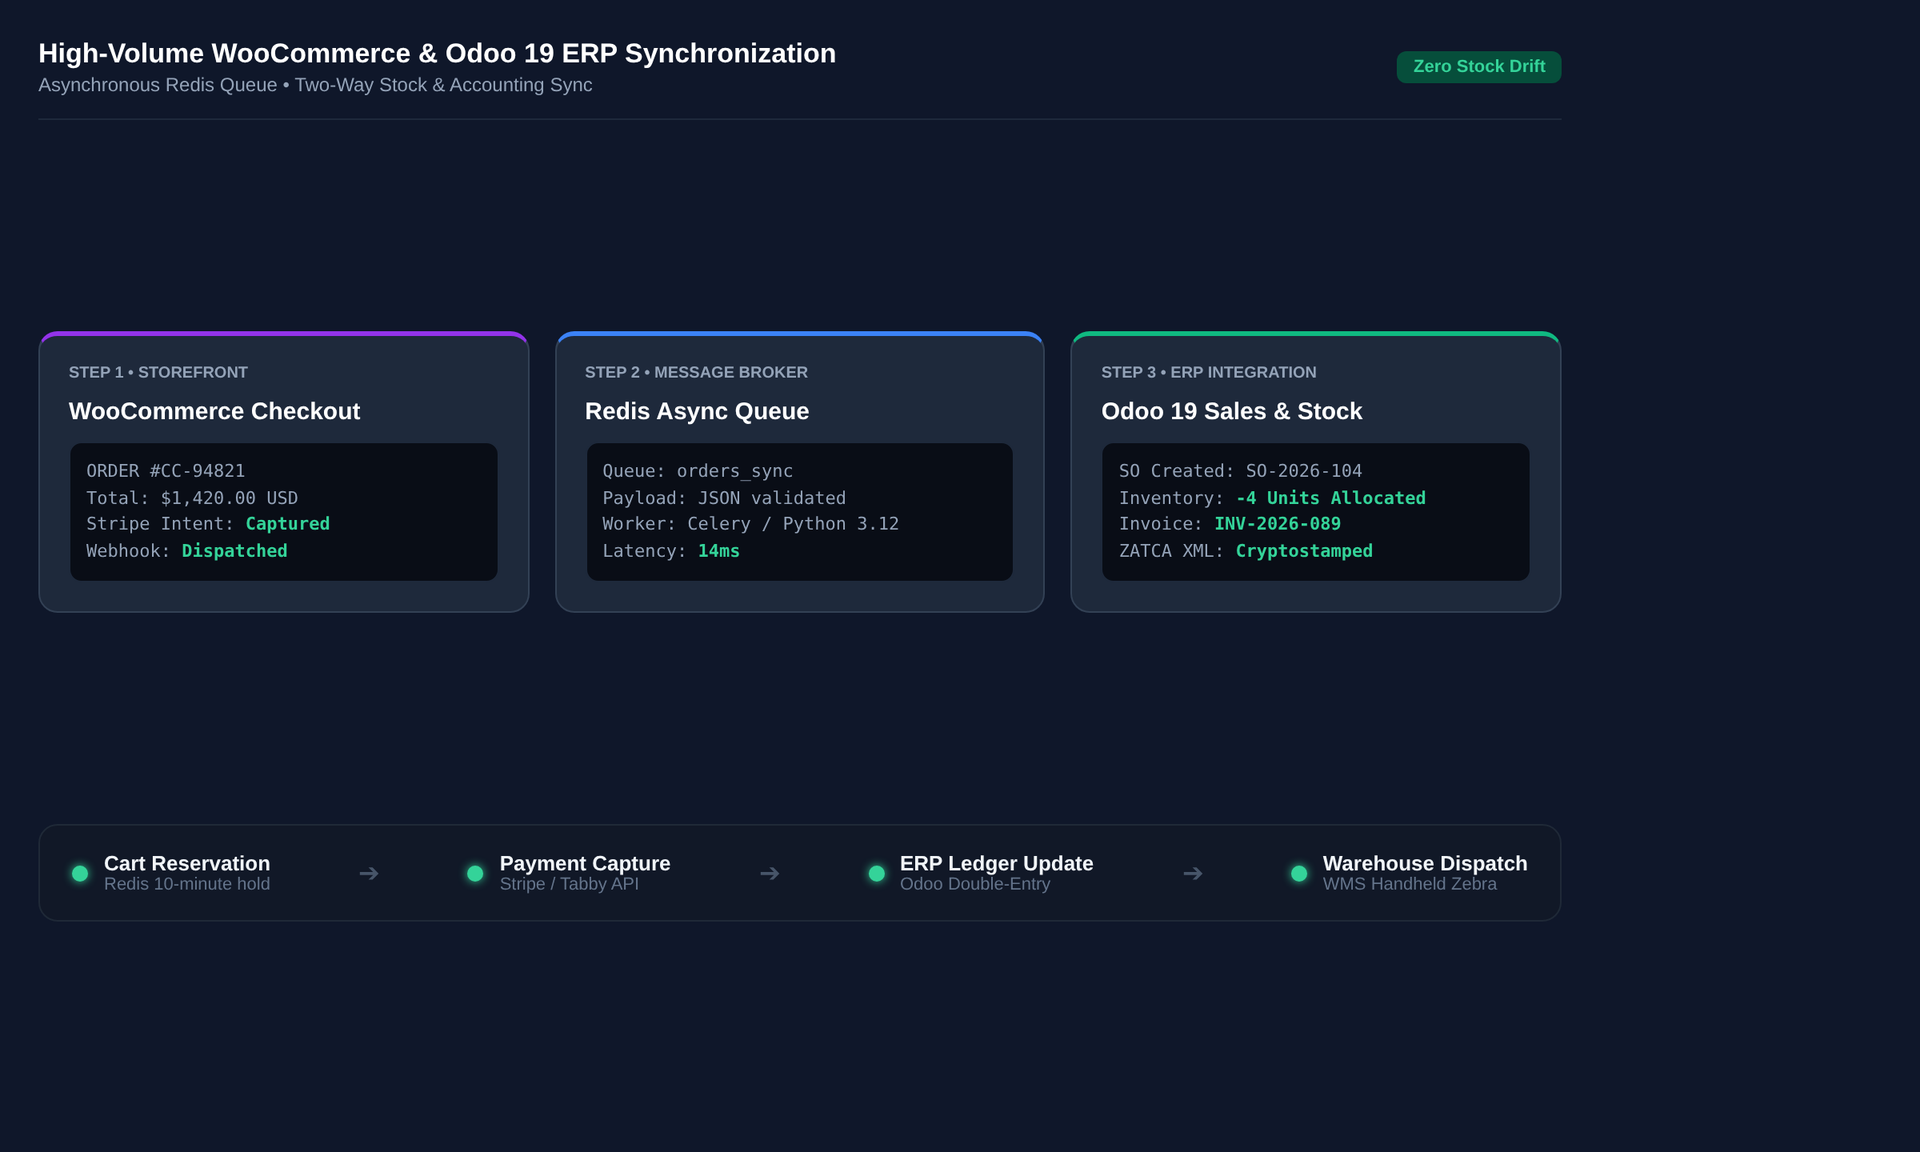Click the Stripe / Tabby API caption
The image size is (1920, 1152).
[x=569, y=884]
